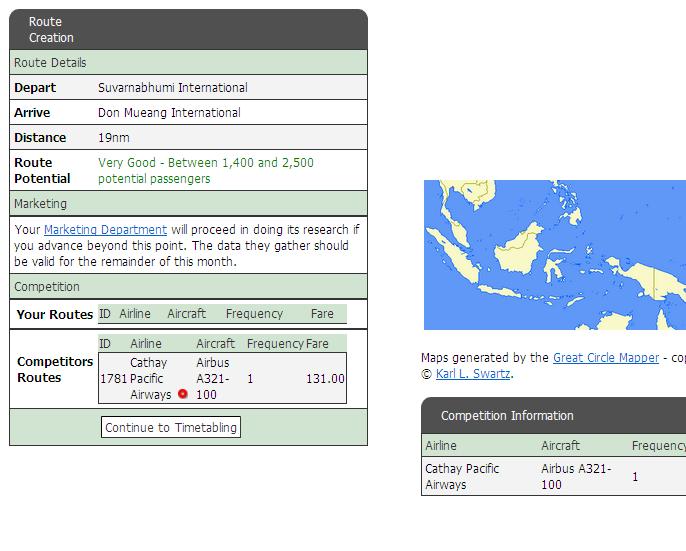Visit the Karl L. Swartz link
The image size is (686, 551).
point(473,374)
